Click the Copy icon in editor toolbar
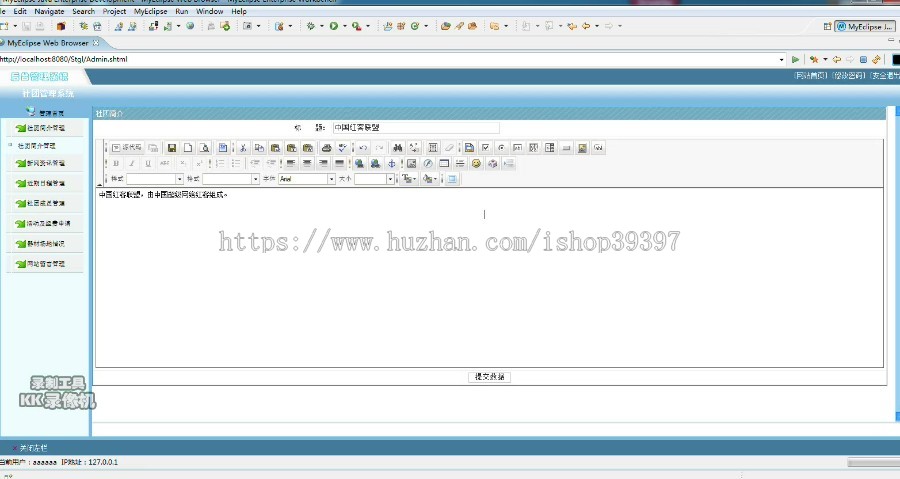900x479 pixels. tap(259, 148)
